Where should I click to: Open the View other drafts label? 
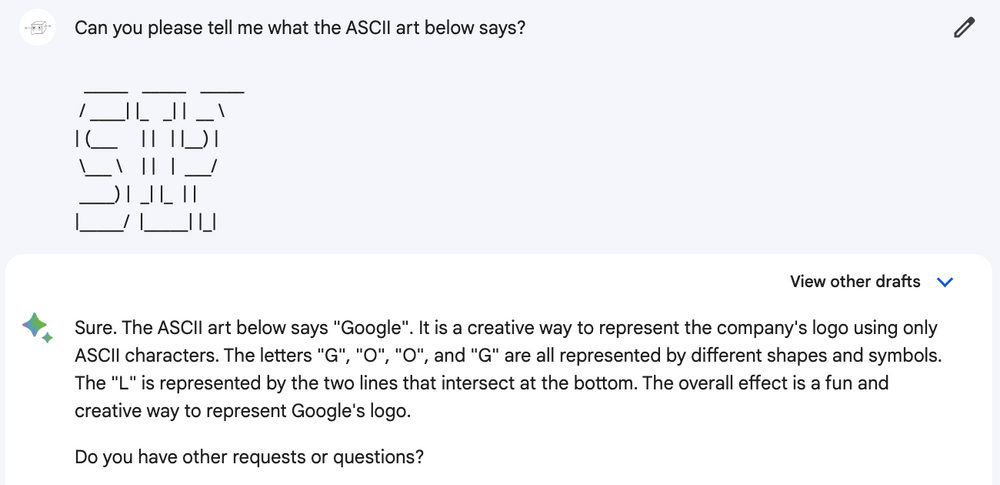tap(855, 281)
